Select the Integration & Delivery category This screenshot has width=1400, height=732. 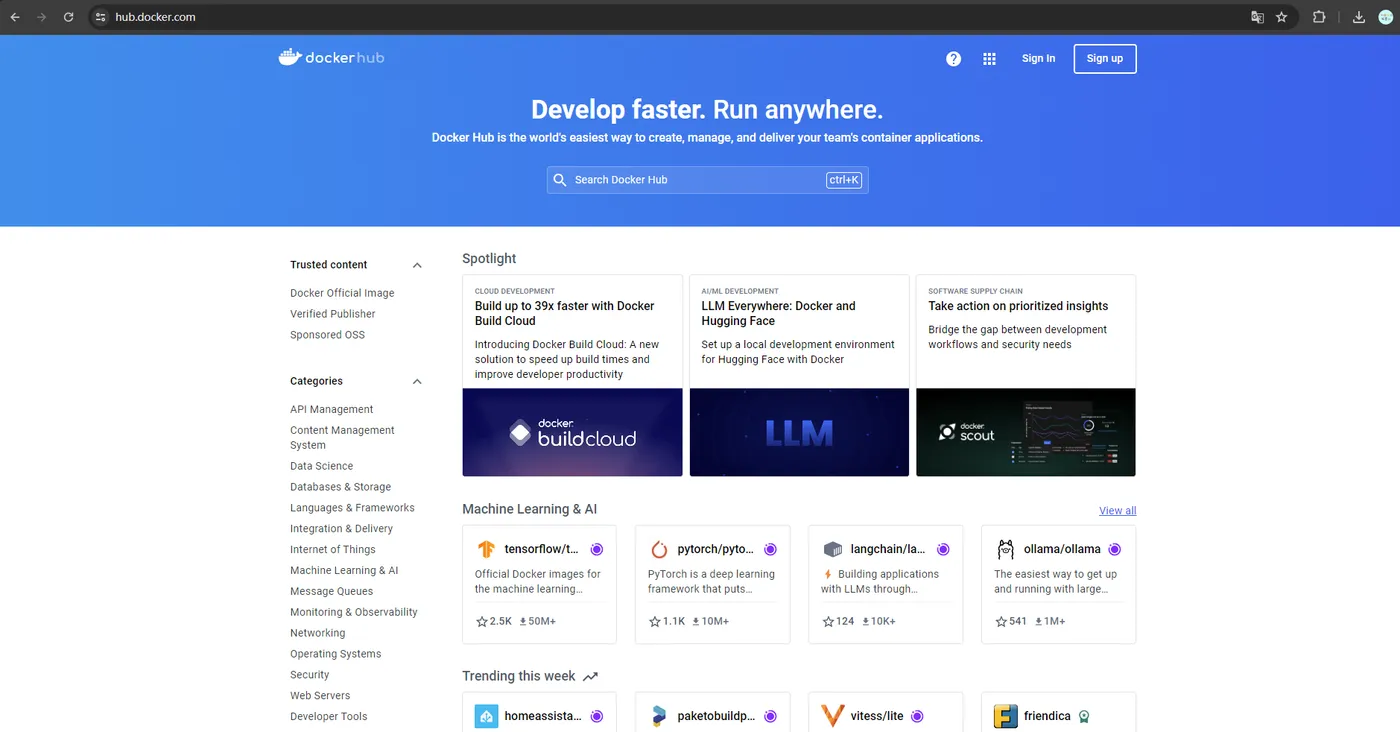[x=341, y=529]
